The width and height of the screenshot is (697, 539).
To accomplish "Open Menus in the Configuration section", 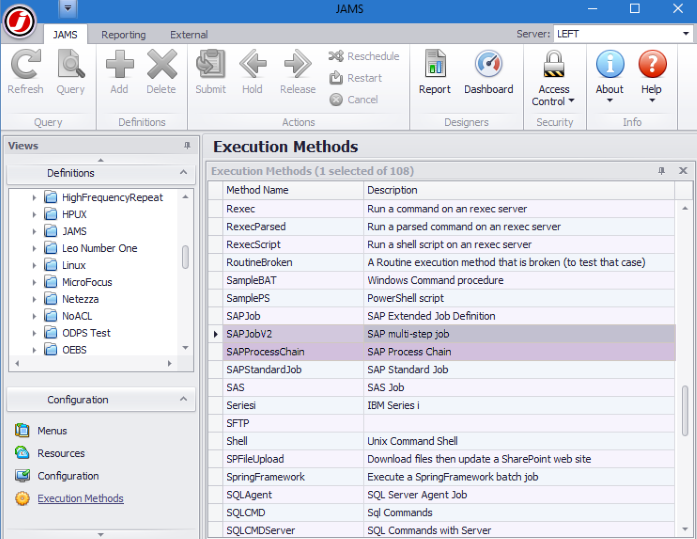I will coord(41,431).
